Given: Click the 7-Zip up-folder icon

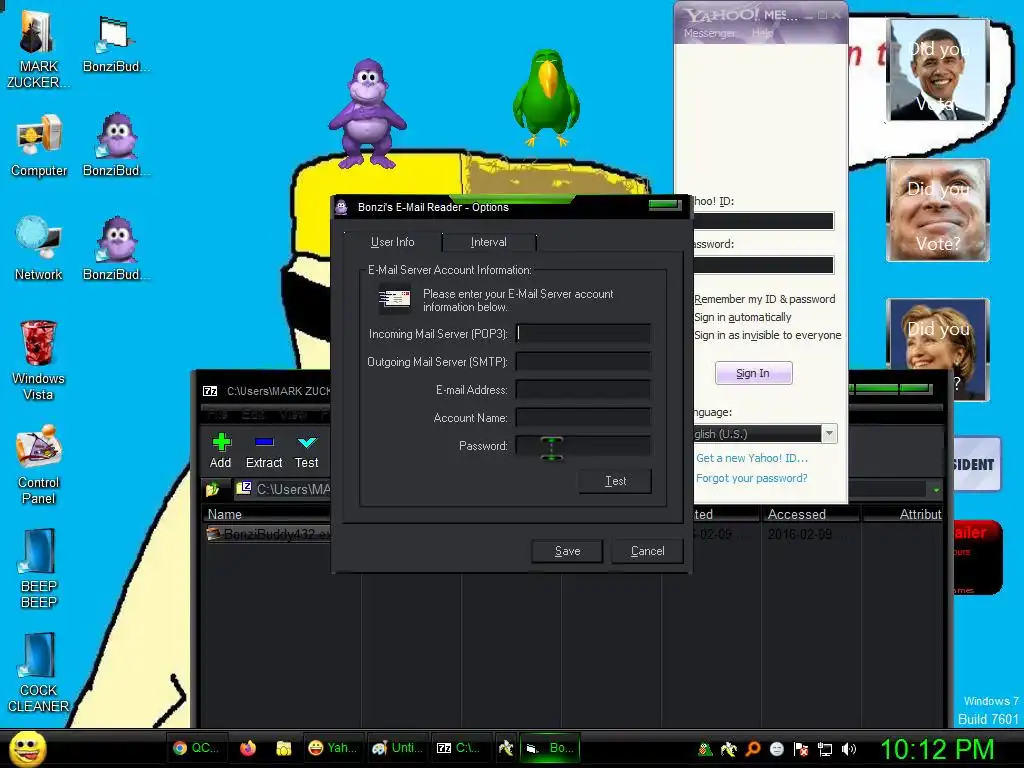Looking at the screenshot, I should tap(212, 488).
